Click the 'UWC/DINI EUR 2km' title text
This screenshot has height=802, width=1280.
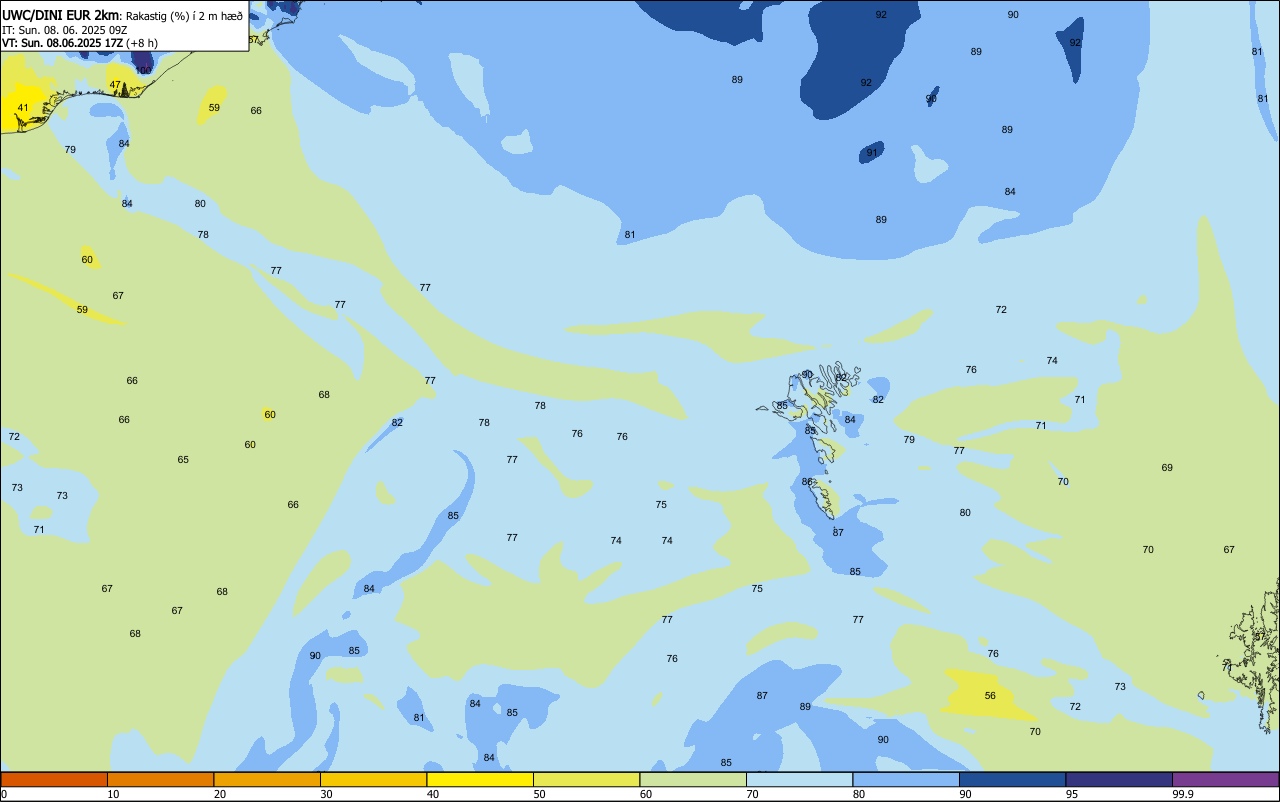tap(61, 15)
